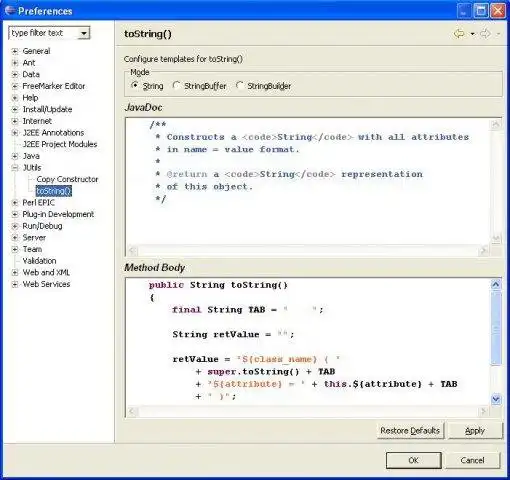The width and height of the screenshot is (510, 480).
Task: Click the Method Body vertical scroll thumb
Action: click(x=496, y=327)
